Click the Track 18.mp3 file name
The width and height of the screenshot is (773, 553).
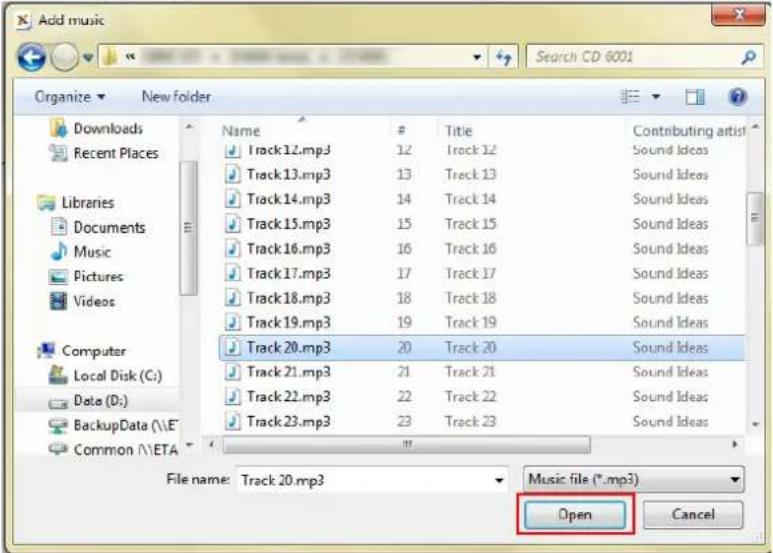pos(288,298)
